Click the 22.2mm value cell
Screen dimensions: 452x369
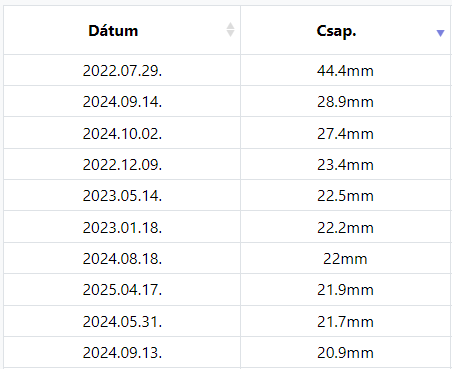point(345,227)
